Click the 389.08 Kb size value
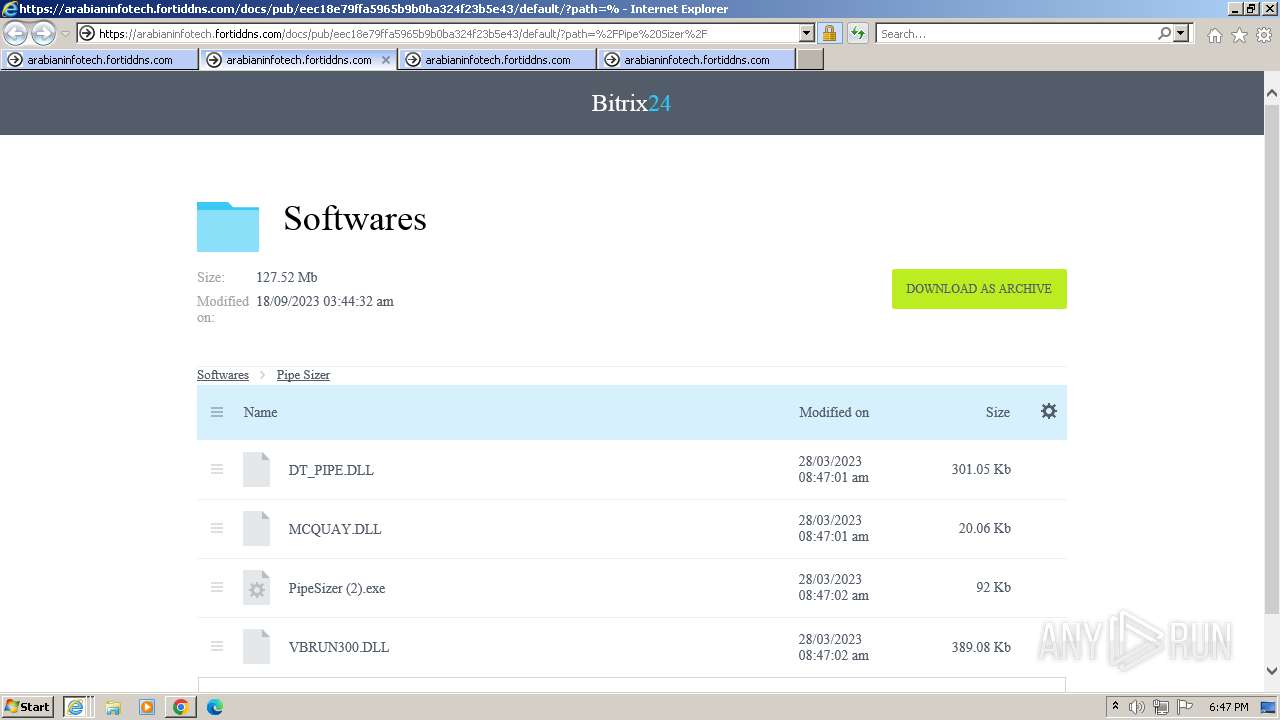 click(981, 647)
